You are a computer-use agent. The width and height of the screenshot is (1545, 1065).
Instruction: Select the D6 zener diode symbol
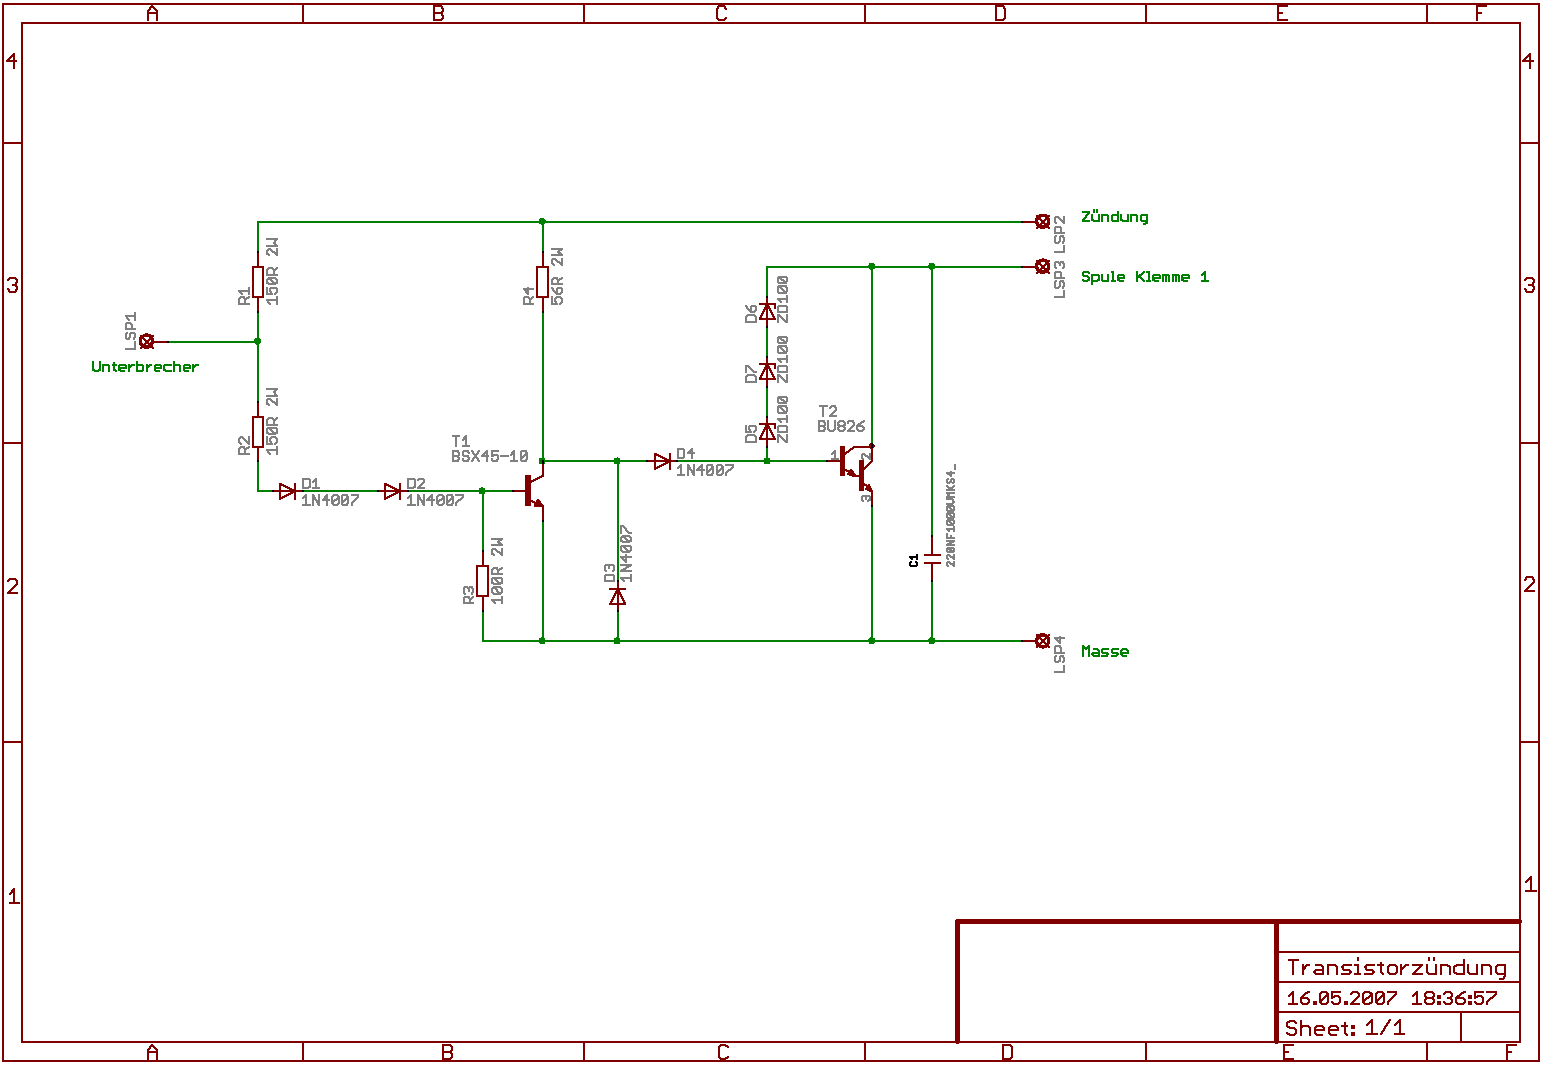pyautogui.click(x=768, y=311)
